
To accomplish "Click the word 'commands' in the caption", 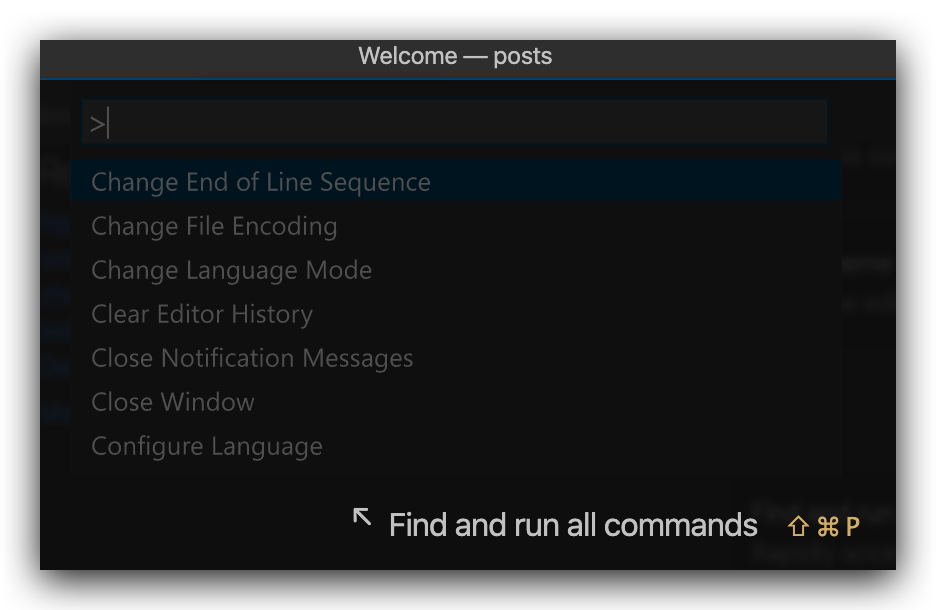I will (x=680, y=525).
